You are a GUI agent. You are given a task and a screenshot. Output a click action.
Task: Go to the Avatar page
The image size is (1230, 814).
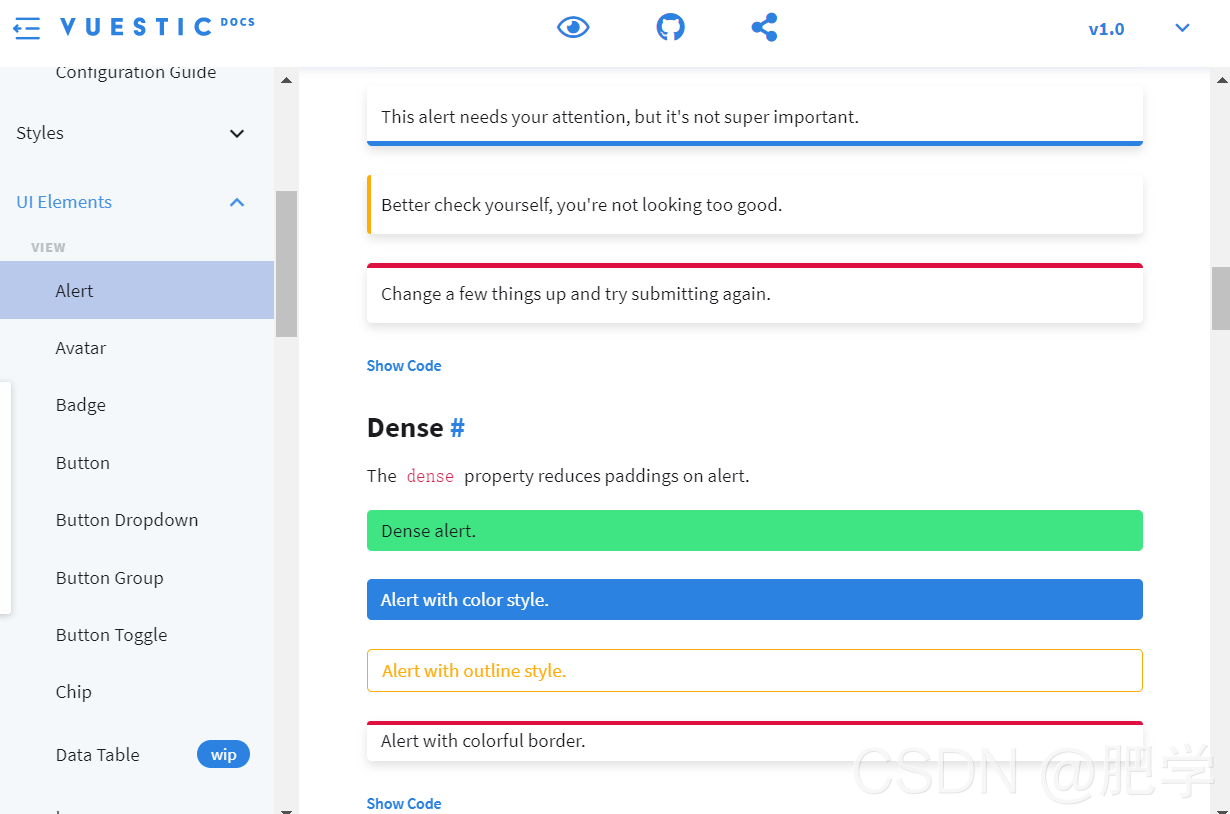pyautogui.click(x=81, y=348)
